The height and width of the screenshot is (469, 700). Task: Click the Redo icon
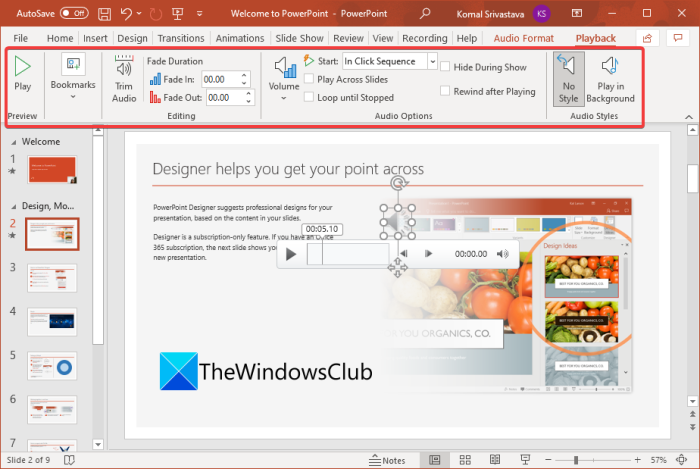(155, 14)
